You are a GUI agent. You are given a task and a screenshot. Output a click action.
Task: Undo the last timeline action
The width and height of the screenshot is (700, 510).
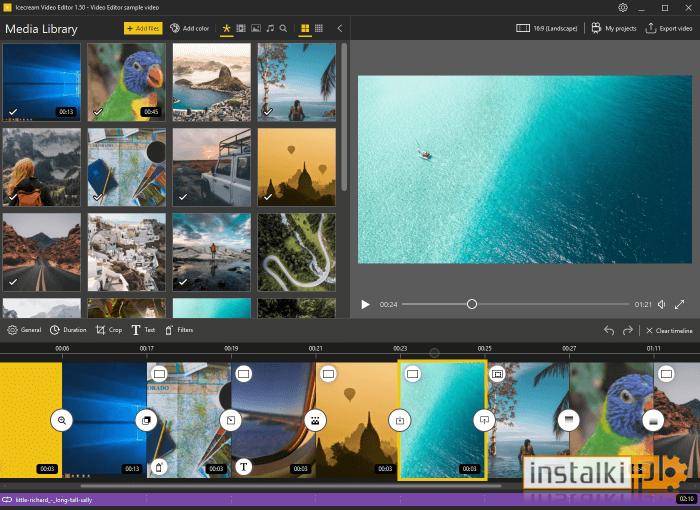pos(609,330)
